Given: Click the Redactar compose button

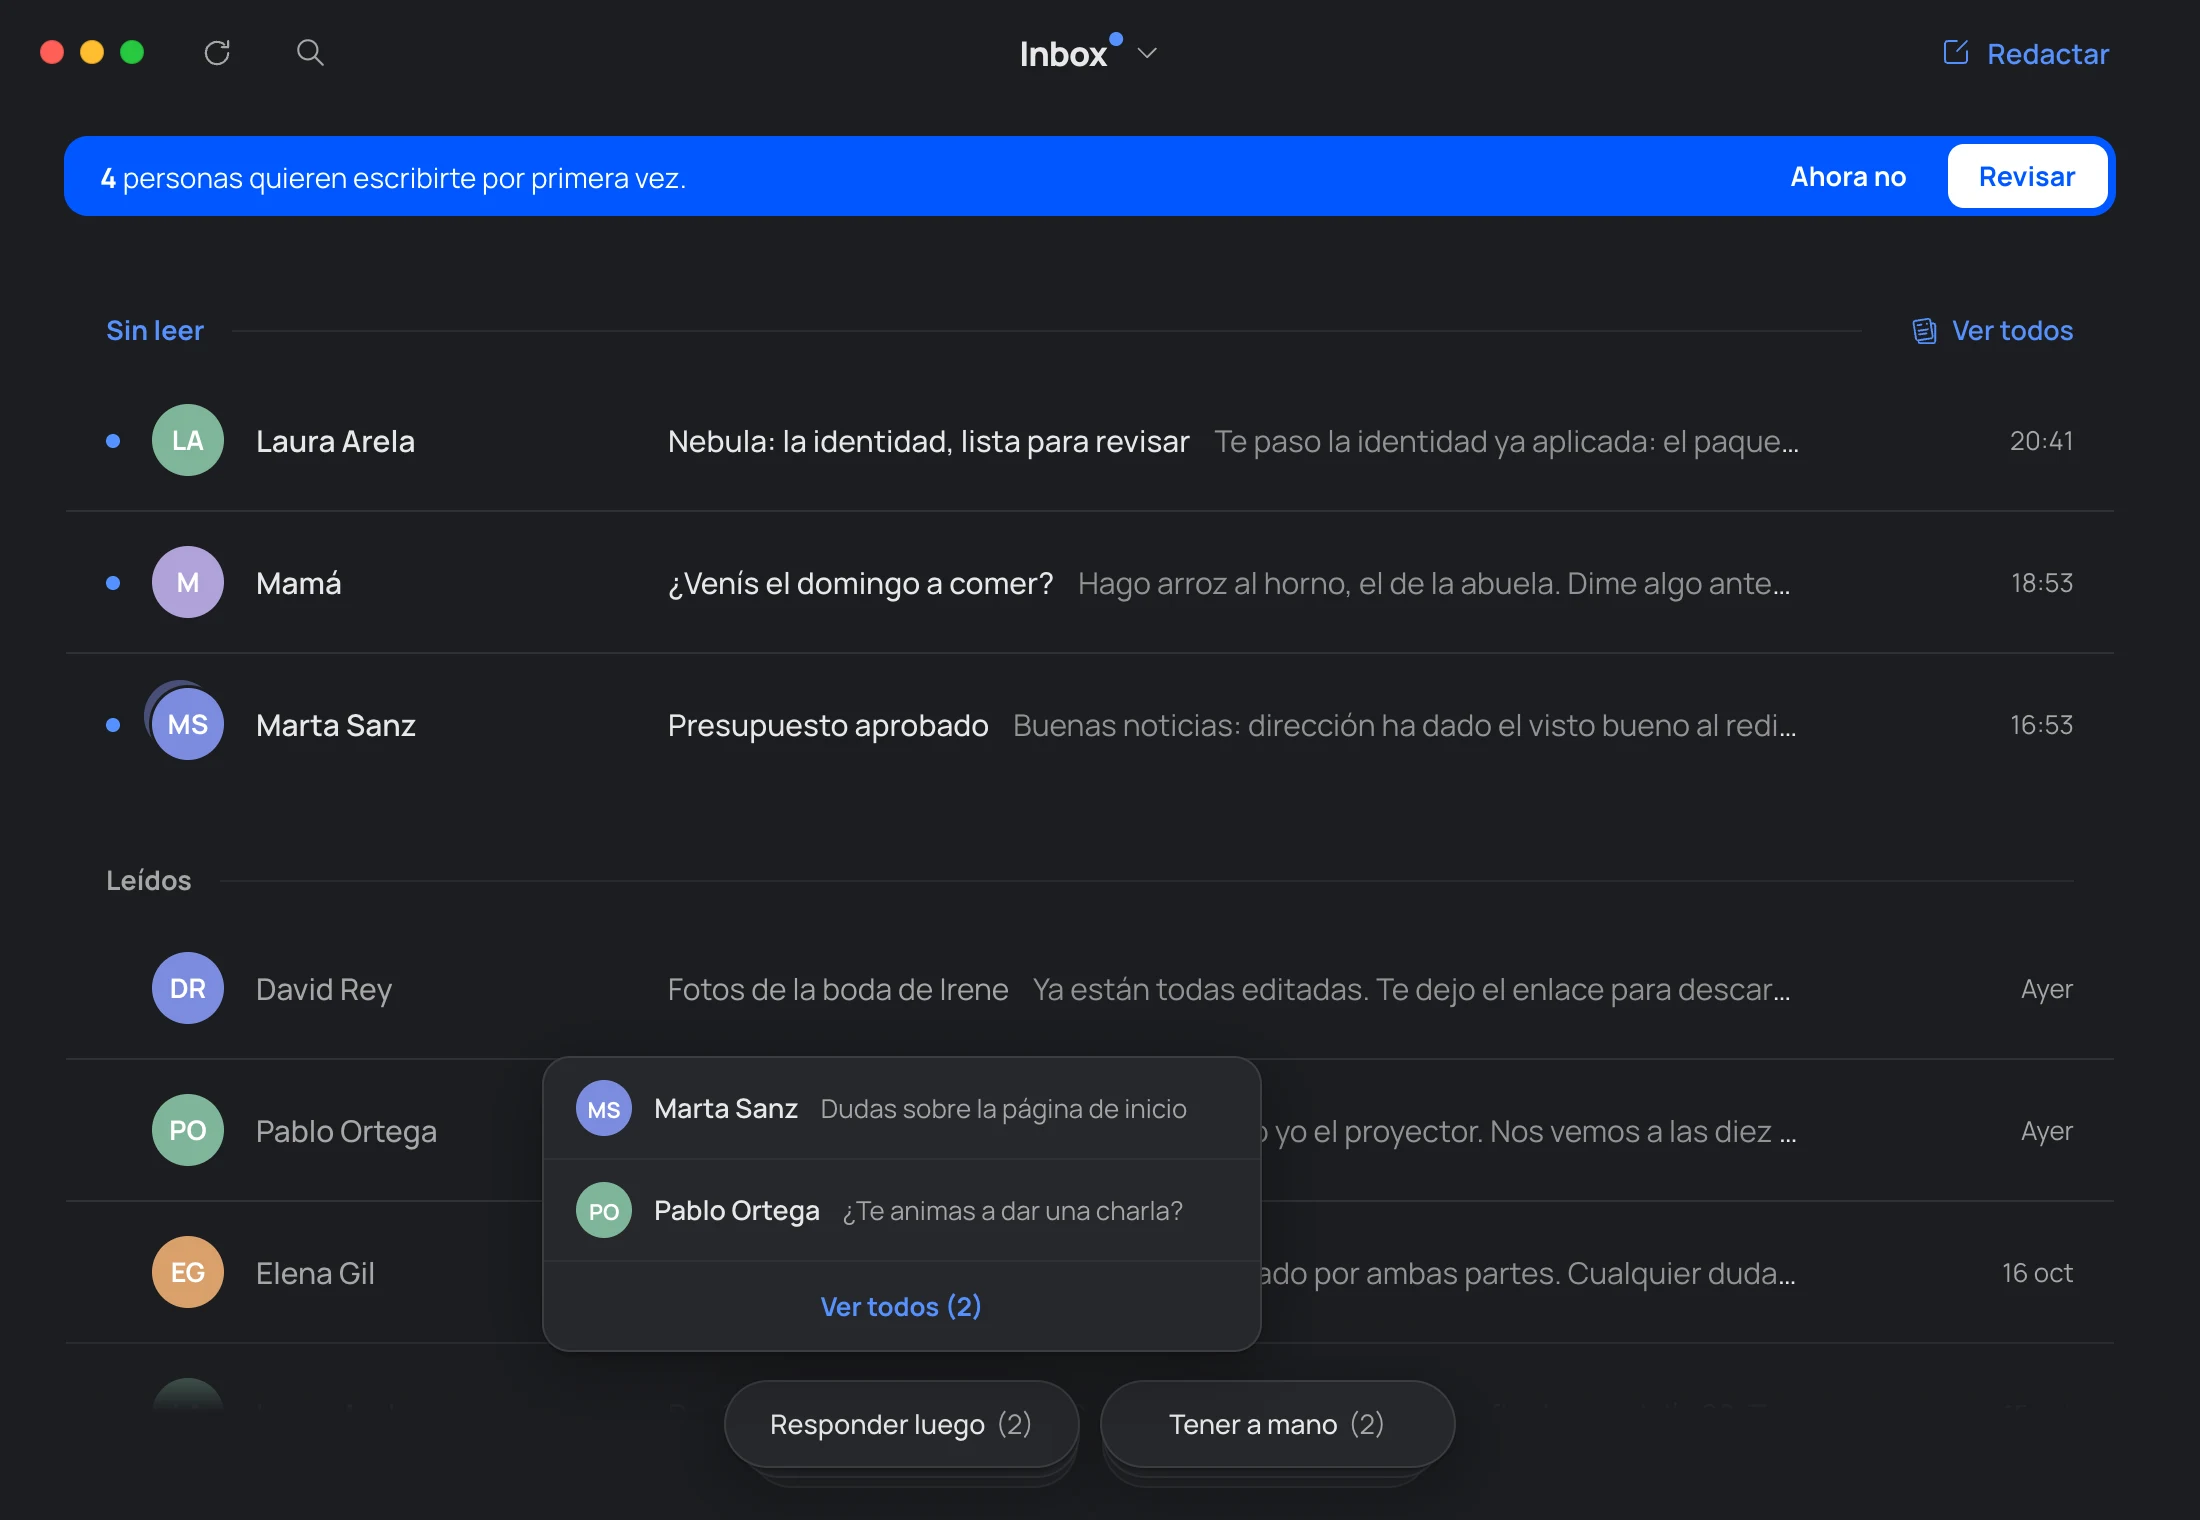Looking at the screenshot, I should (x=2026, y=53).
